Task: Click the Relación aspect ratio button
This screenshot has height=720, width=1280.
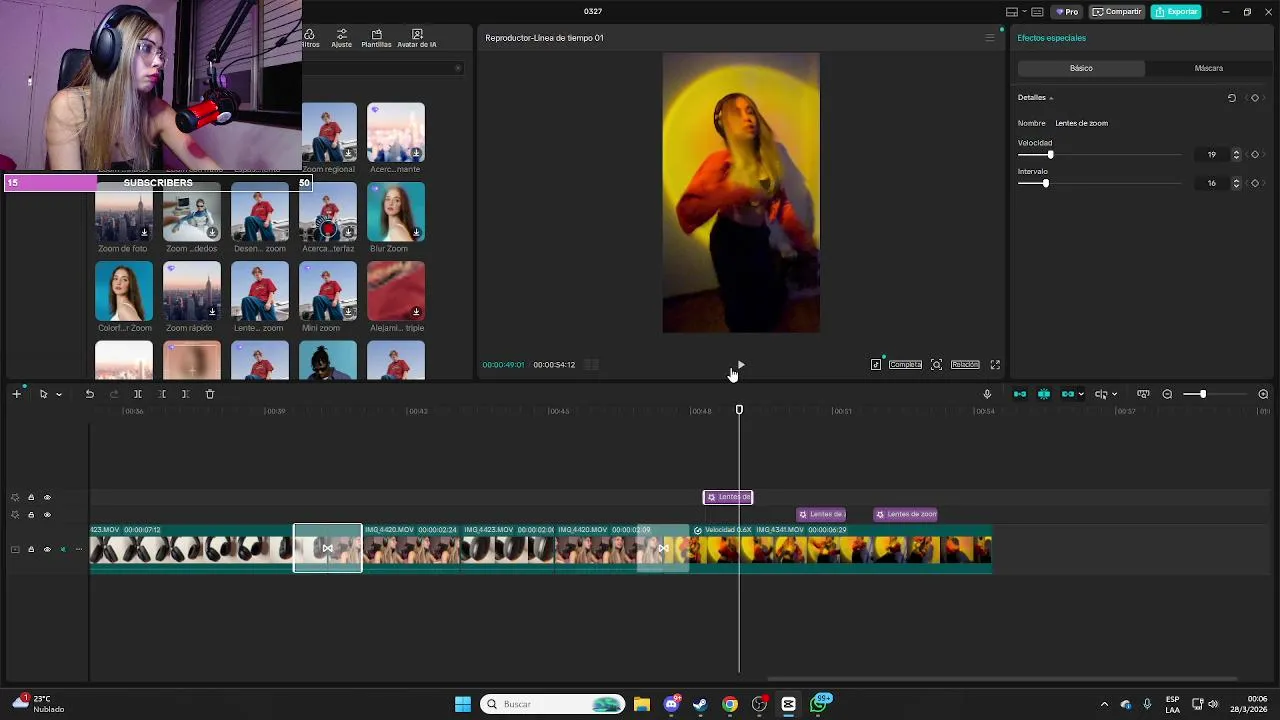Action: 965,365
